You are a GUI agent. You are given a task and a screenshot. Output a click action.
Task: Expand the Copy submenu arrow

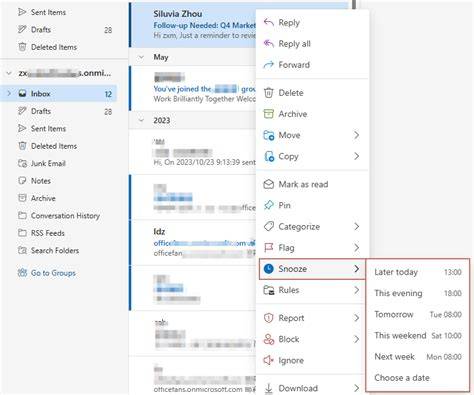pos(357,156)
